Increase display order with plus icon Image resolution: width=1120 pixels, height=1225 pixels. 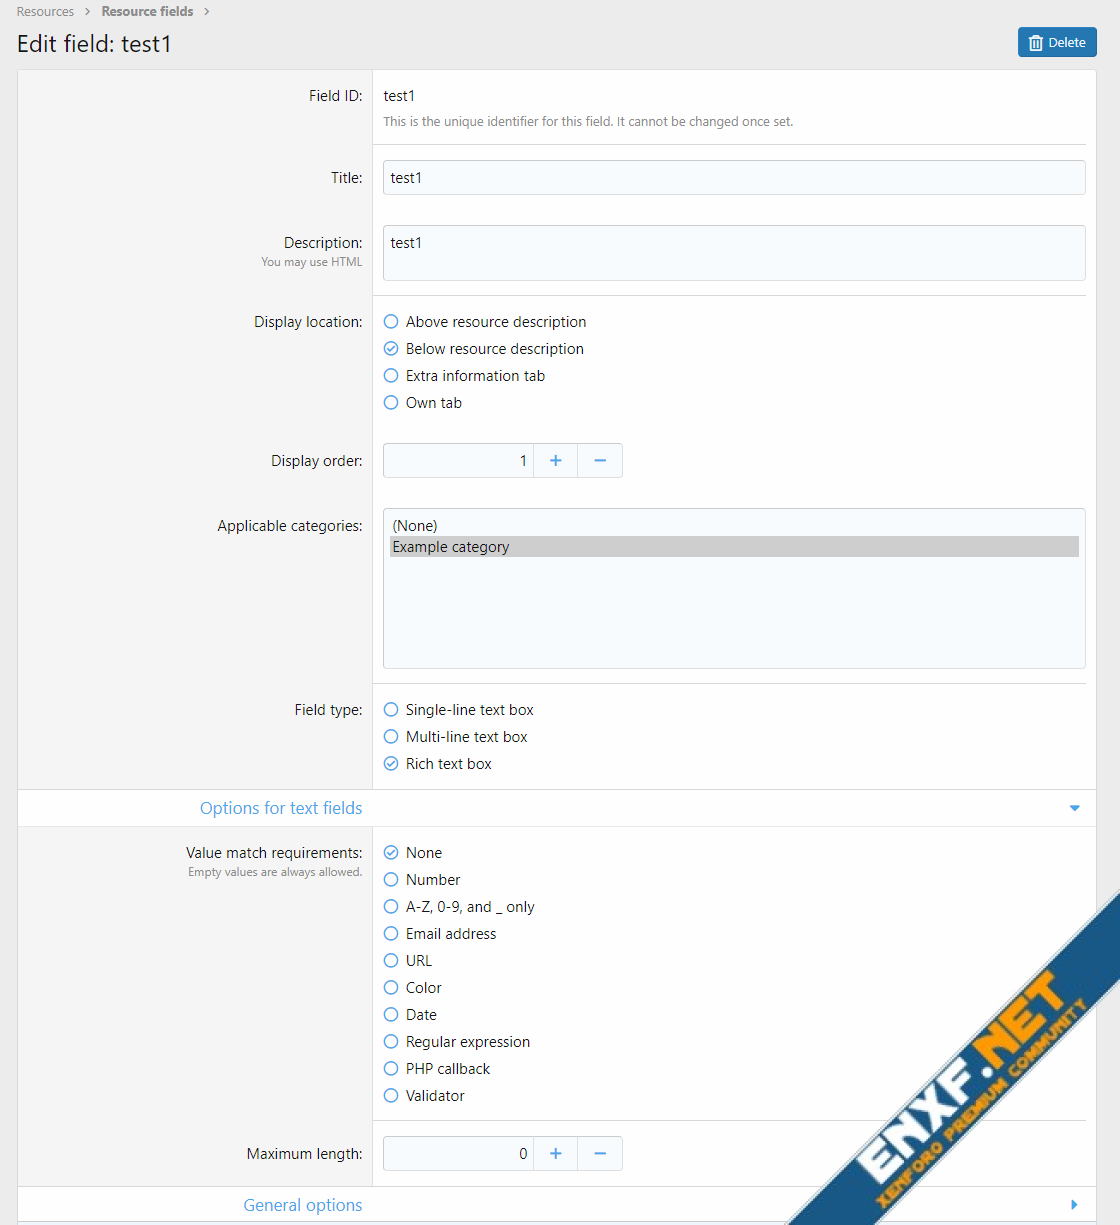[556, 461]
